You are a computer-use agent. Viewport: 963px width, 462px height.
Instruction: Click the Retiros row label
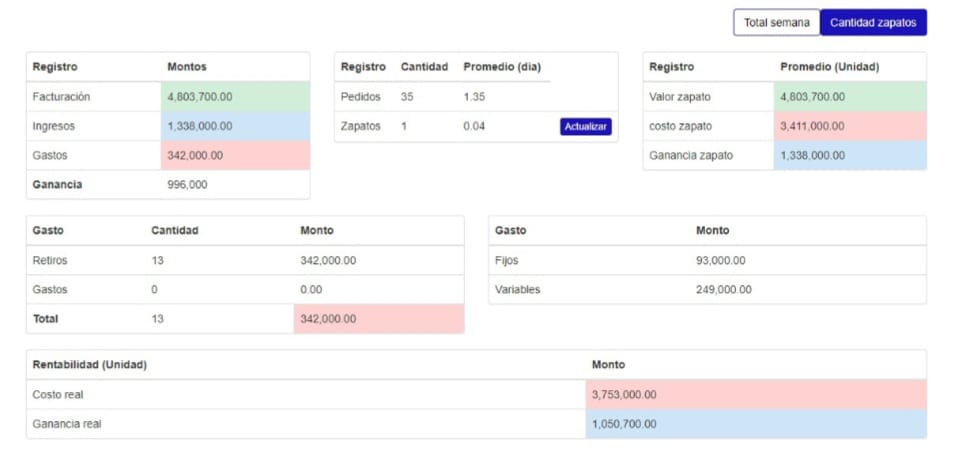49,260
